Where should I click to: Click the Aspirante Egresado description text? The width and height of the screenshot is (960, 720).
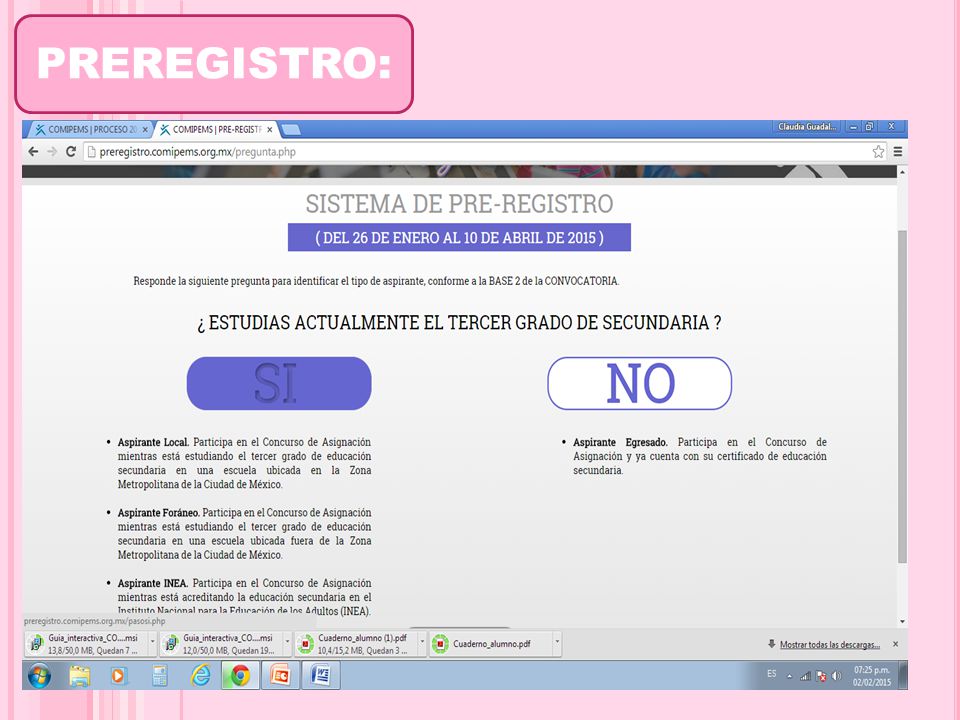tap(700, 456)
